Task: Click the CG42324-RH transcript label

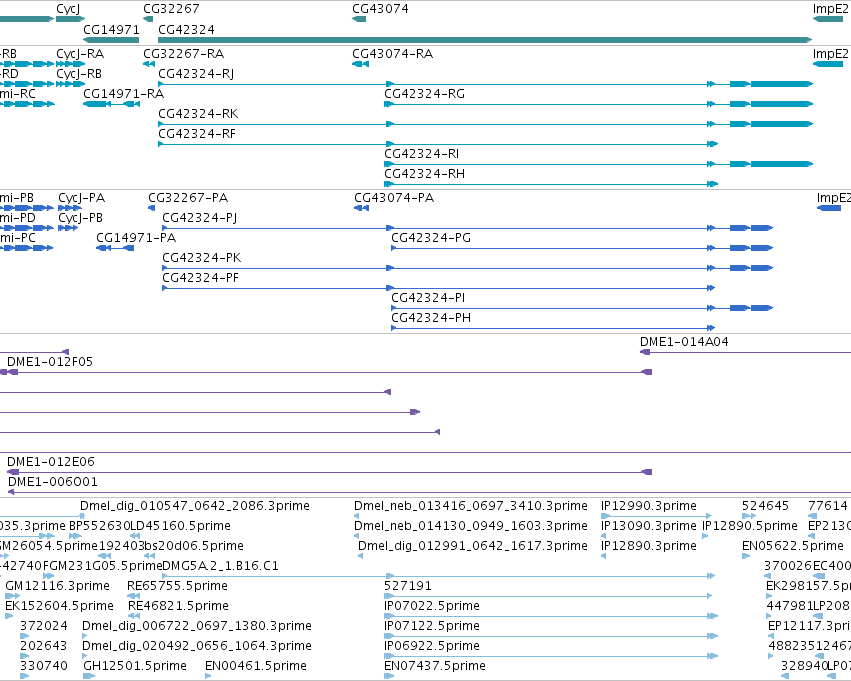Action: coord(424,174)
